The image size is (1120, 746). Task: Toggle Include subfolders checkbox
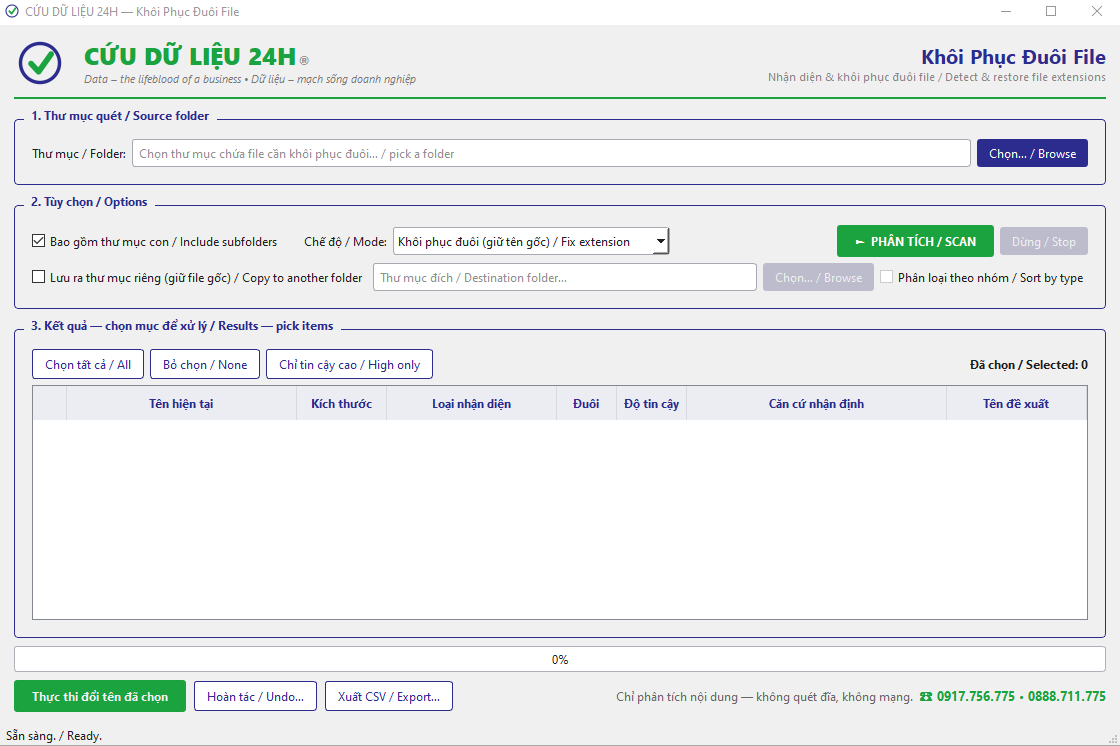coord(39,242)
